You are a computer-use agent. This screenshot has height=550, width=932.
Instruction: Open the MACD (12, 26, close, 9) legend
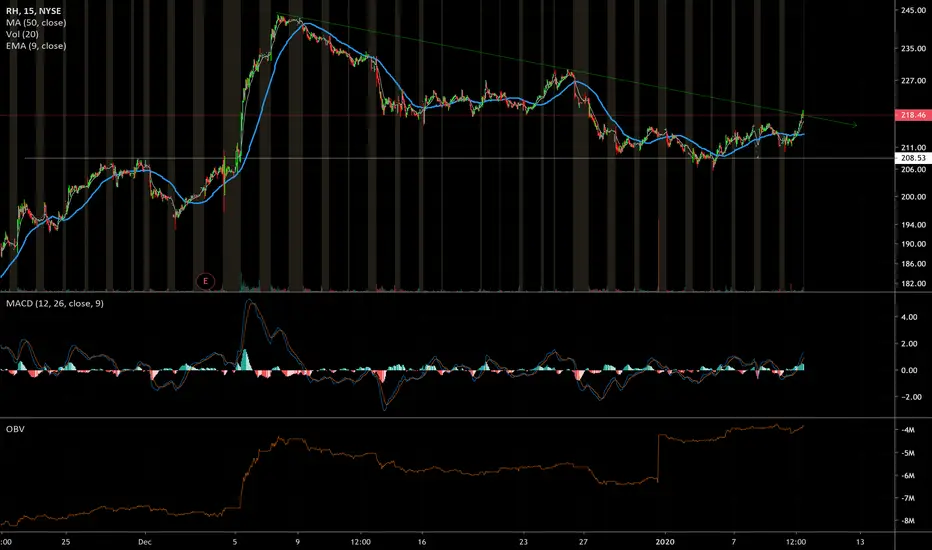pyautogui.click(x=55, y=304)
